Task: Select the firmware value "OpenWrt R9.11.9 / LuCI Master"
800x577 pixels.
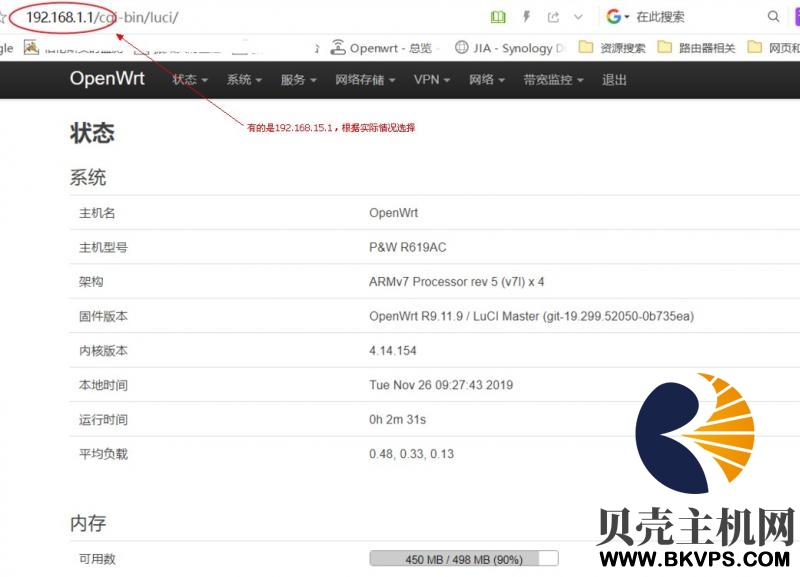Action: (454, 316)
